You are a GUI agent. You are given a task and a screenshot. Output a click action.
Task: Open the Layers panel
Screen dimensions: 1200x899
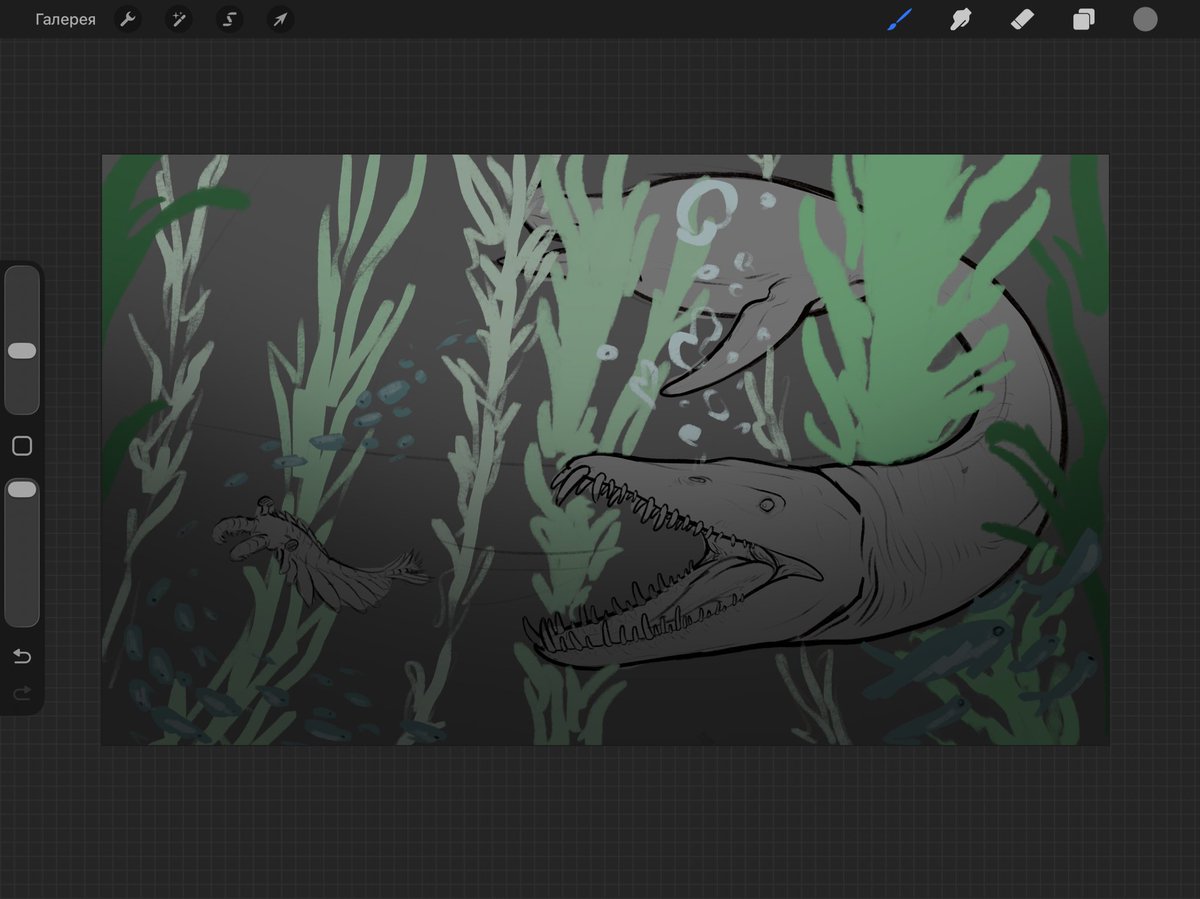pos(1084,19)
